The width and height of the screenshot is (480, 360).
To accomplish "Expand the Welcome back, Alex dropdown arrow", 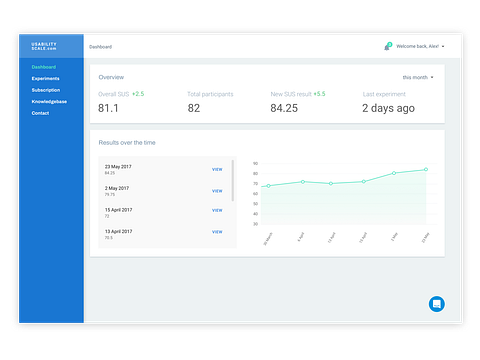I will tap(443, 47).
